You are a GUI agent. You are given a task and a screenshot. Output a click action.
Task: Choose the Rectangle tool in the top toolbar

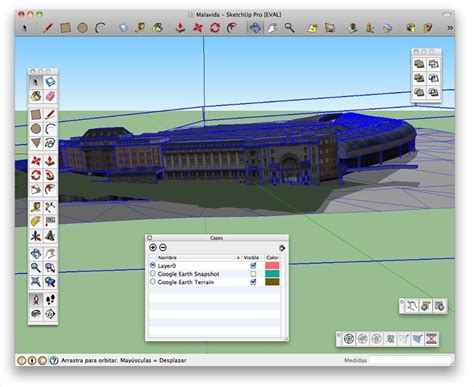pos(65,28)
